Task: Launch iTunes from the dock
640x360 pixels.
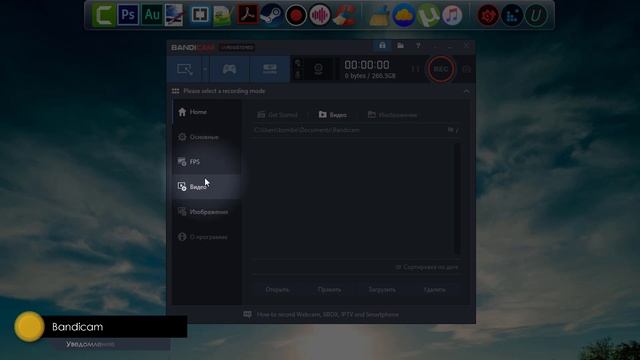Action: [x=452, y=16]
